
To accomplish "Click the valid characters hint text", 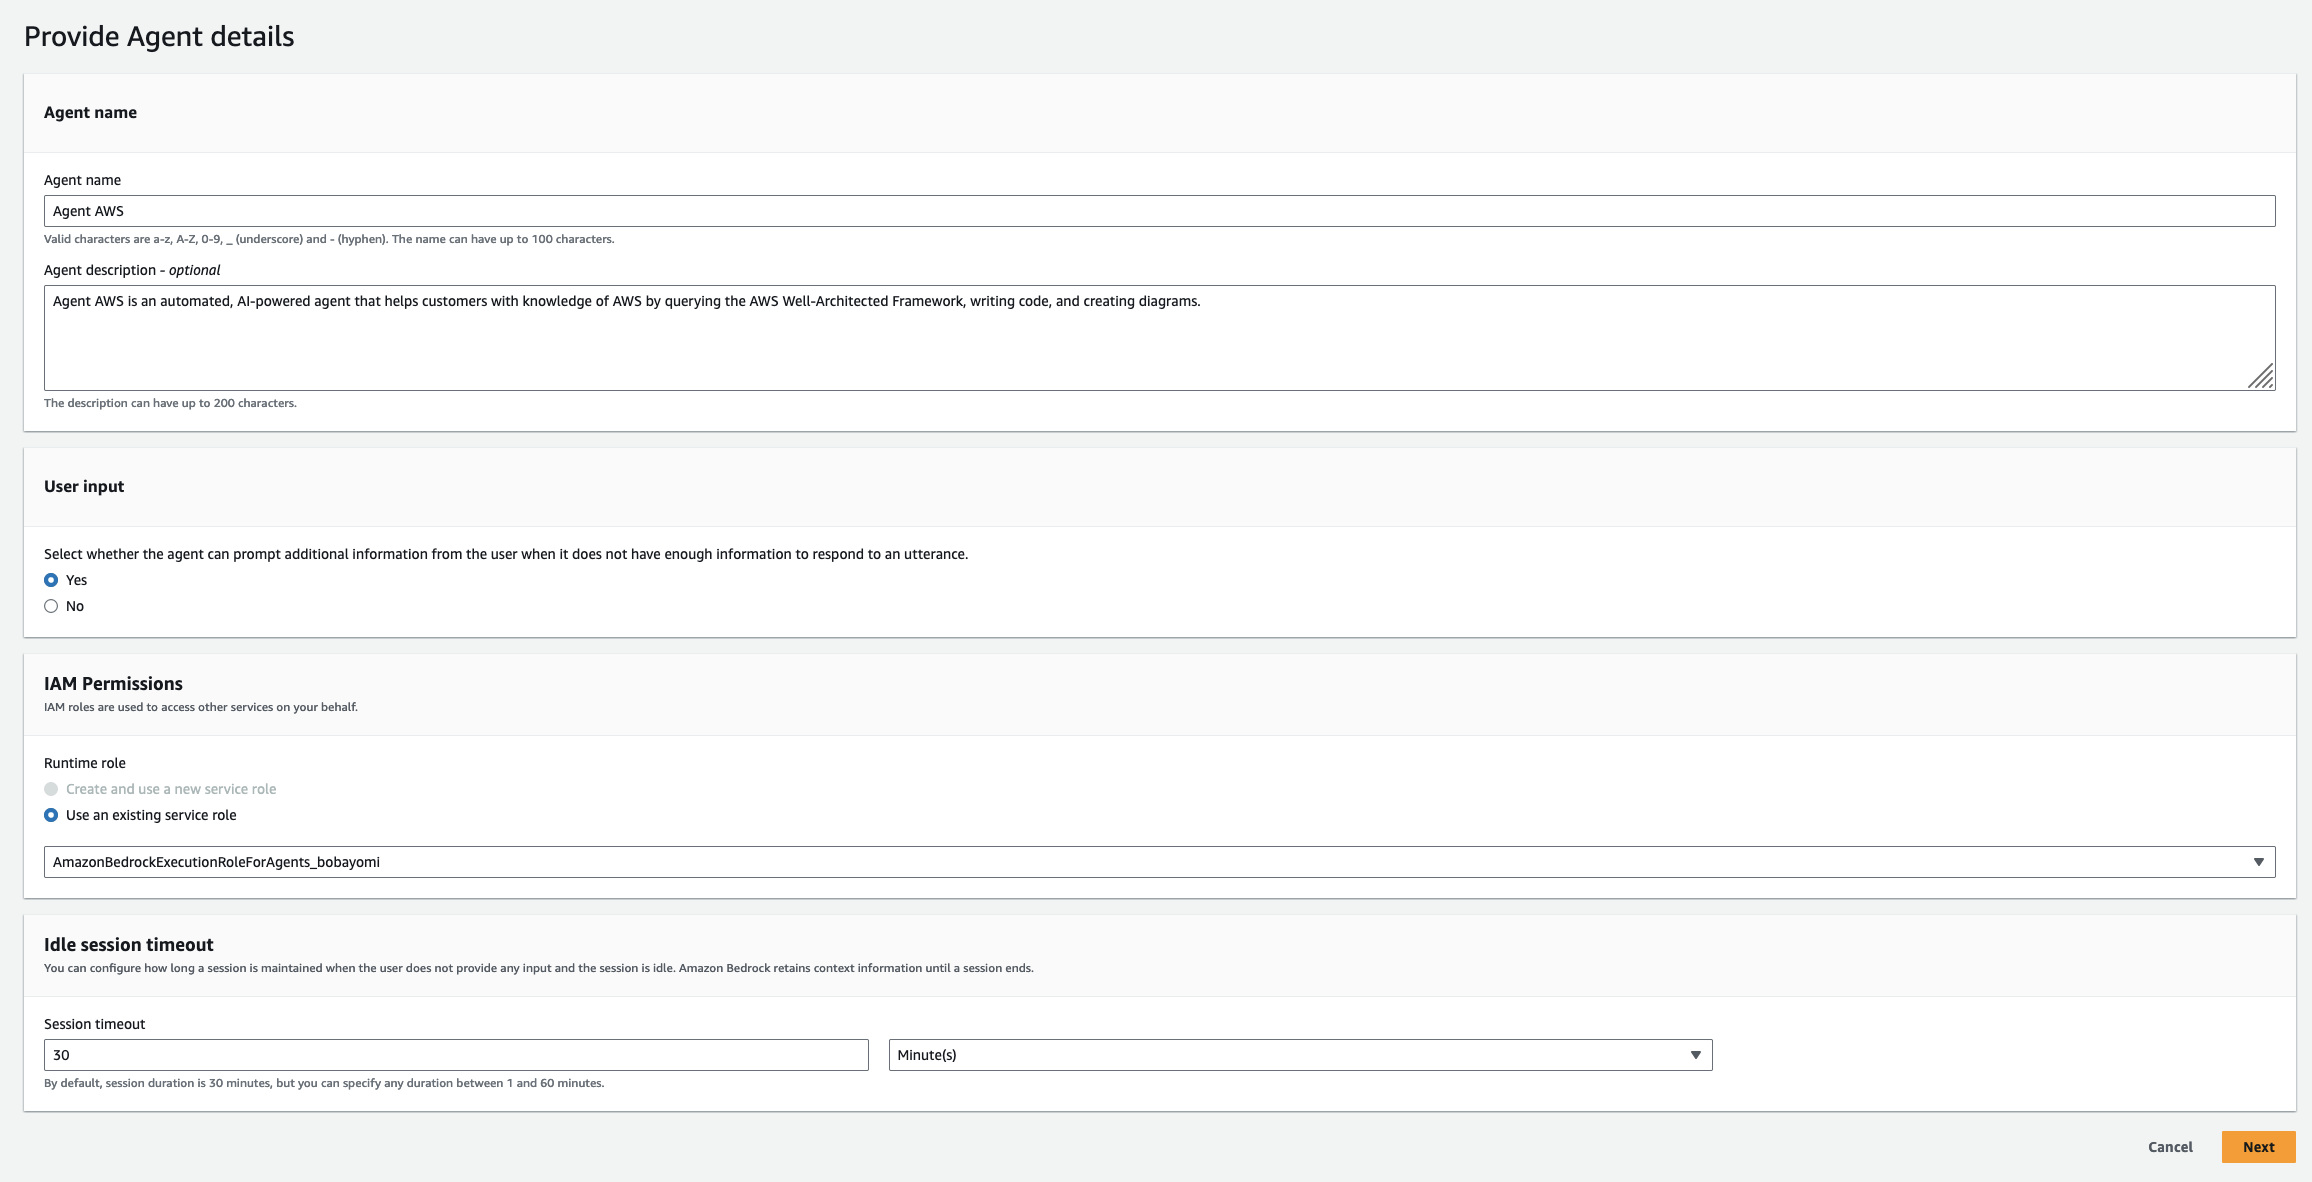I will coord(329,239).
